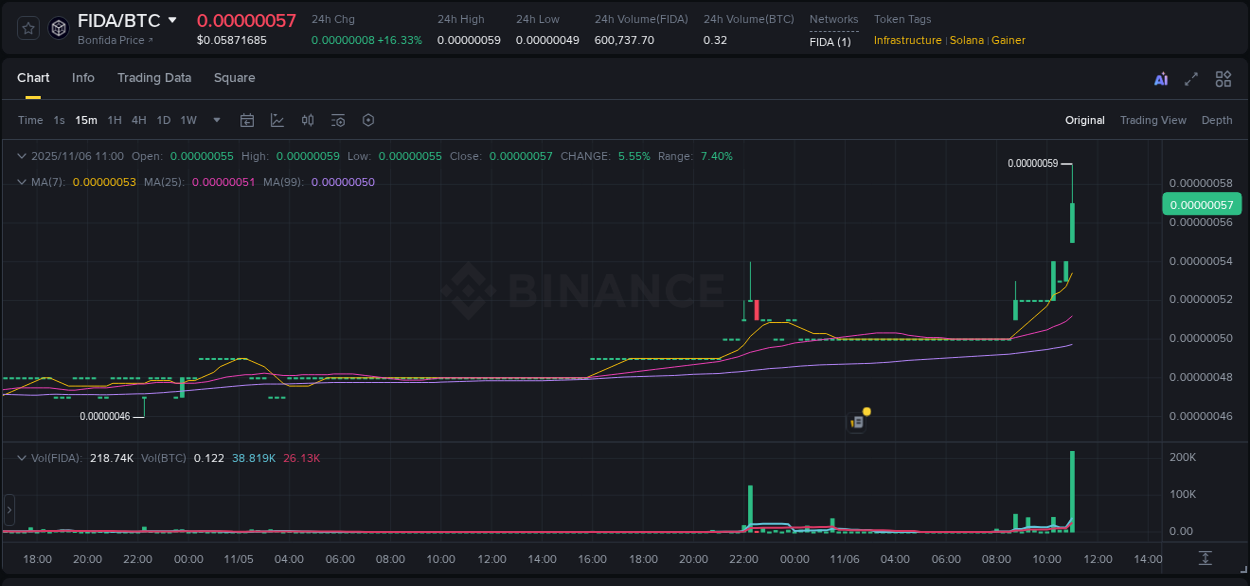
Task: Switch to the Trading Data tab
Action: pyautogui.click(x=154, y=78)
